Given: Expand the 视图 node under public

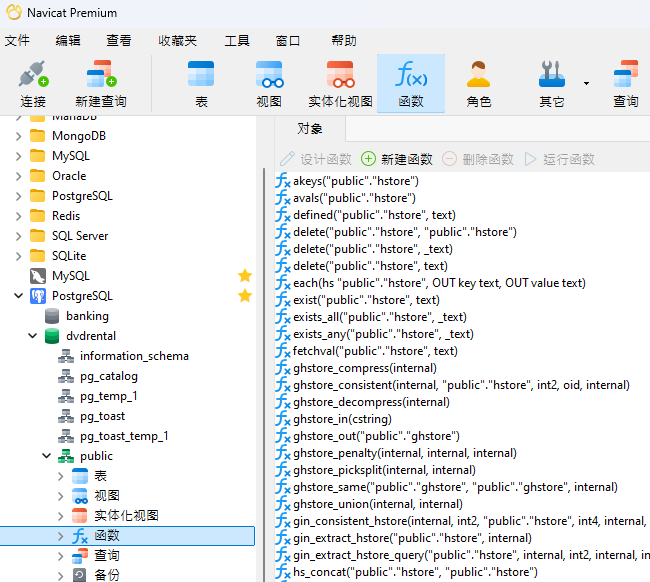Looking at the screenshot, I should (61, 496).
